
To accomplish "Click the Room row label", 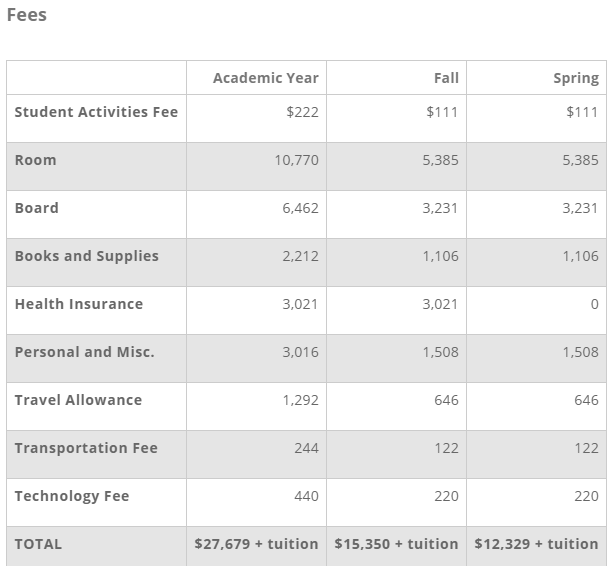I will [35, 160].
